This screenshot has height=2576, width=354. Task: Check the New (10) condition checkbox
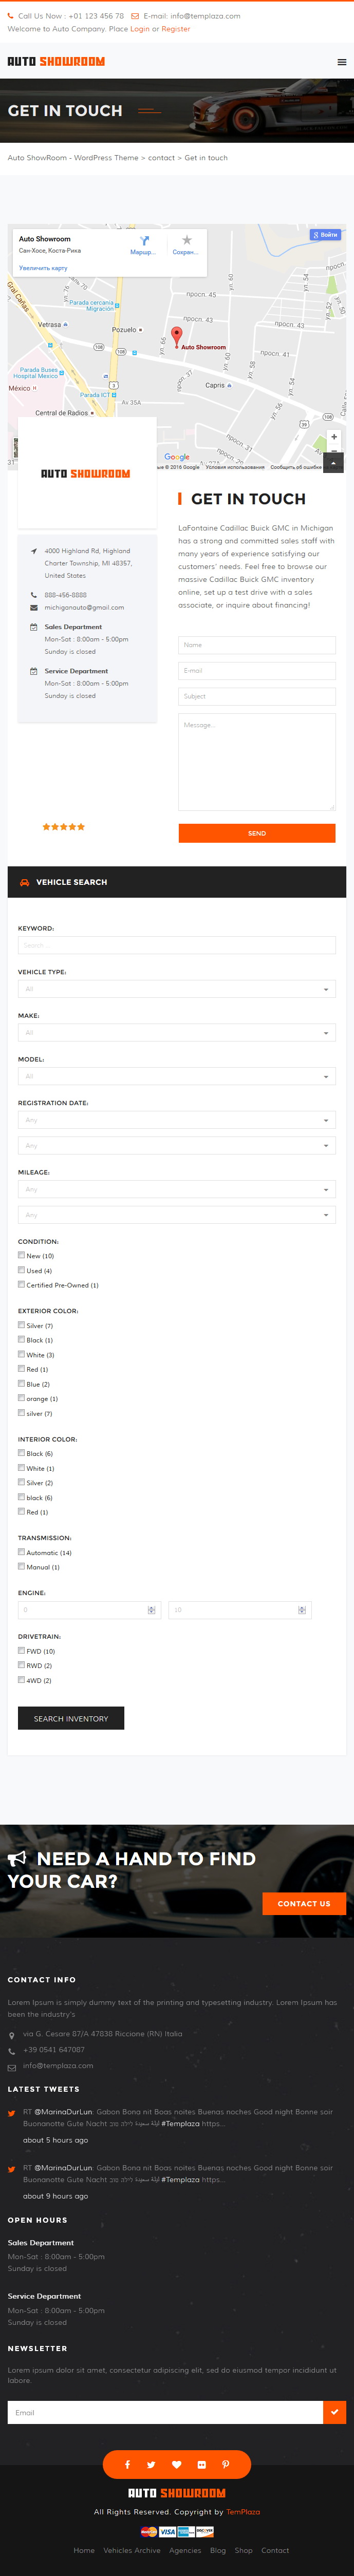coord(21,1254)
